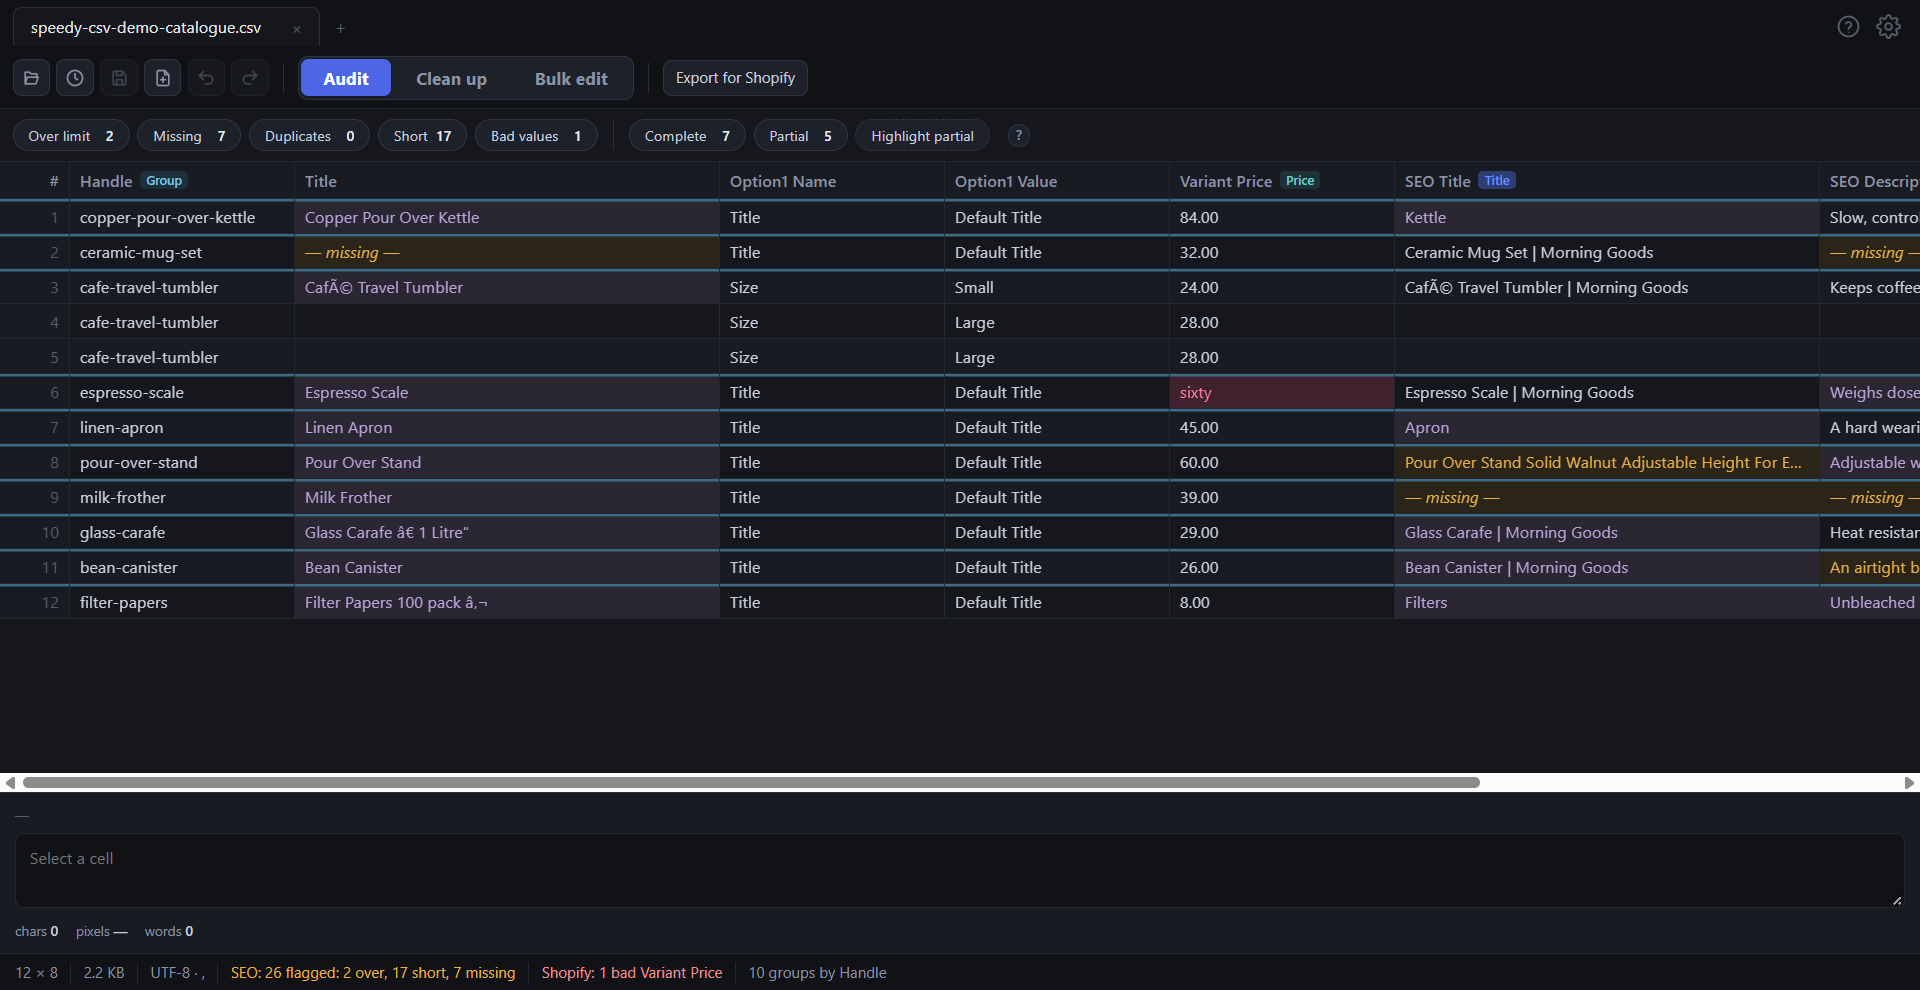Click the Option1 Value column header
The image size is (1920, 990).
[1056, 181]
